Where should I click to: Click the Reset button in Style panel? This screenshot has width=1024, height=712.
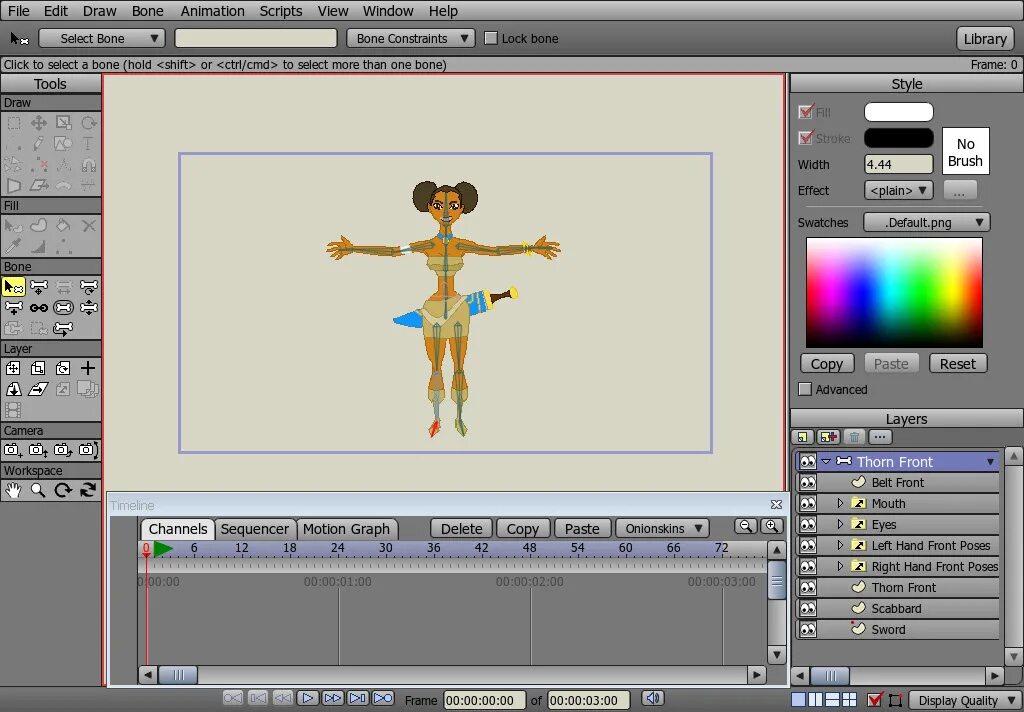point(957,364)
